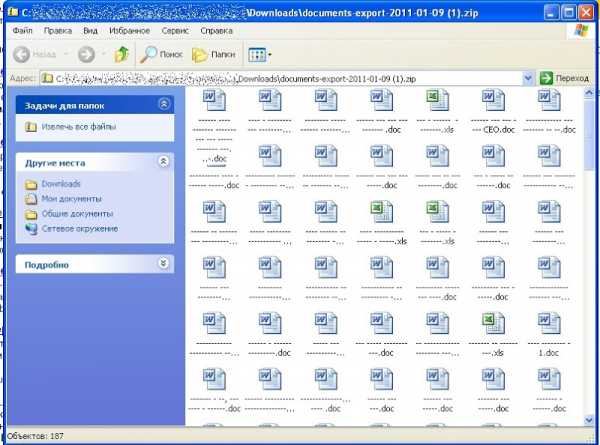Viewport: 600px width, 445px height.
Task: Expand the address bar dropdown list
Action: click(528, 78)
